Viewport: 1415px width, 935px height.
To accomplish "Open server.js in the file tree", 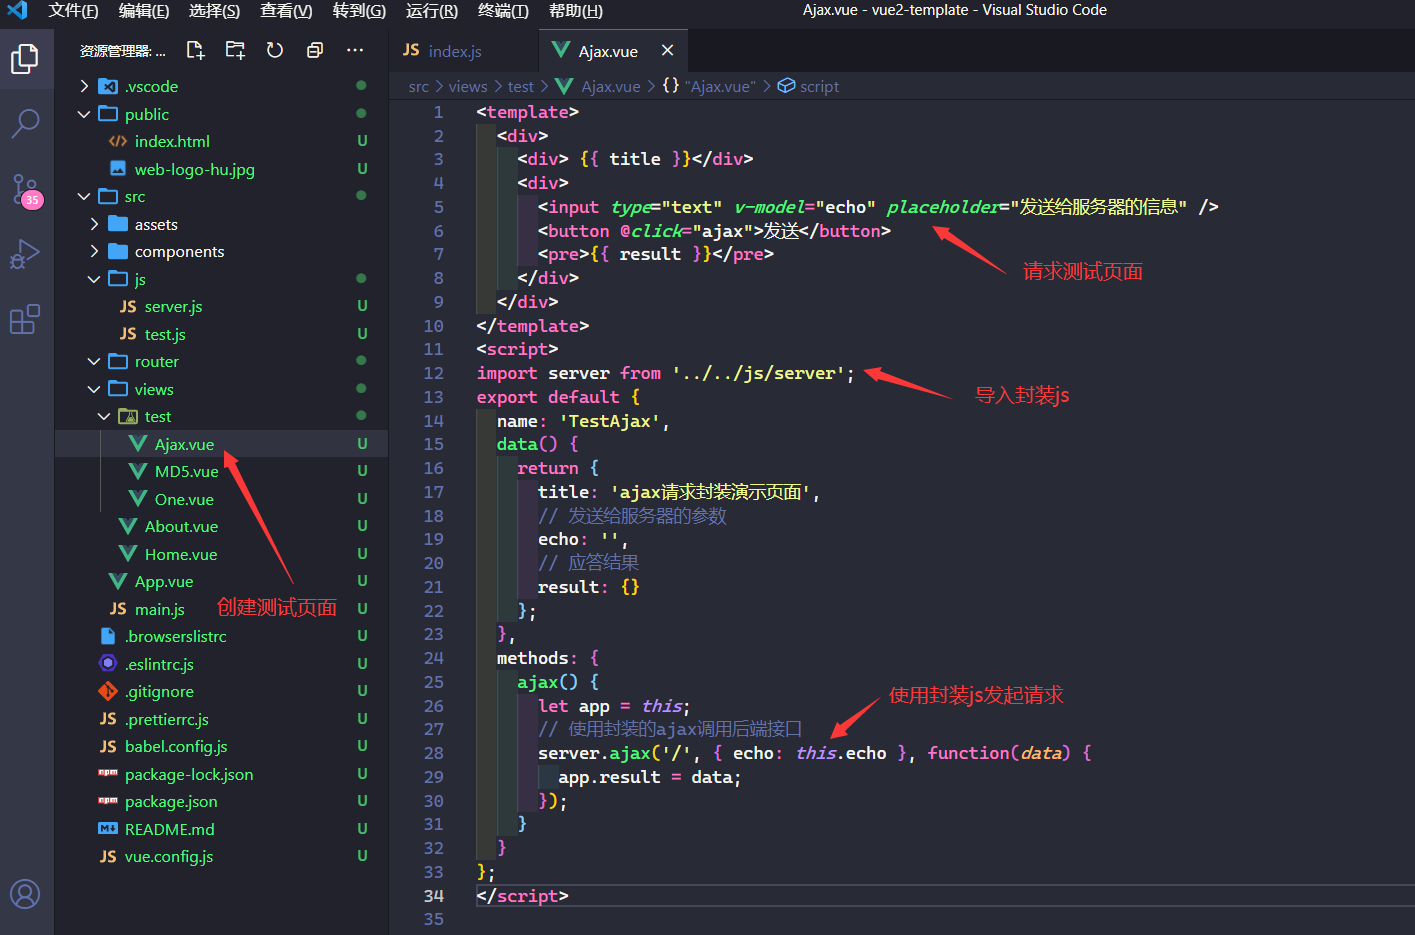I will (x=173, y=307).
